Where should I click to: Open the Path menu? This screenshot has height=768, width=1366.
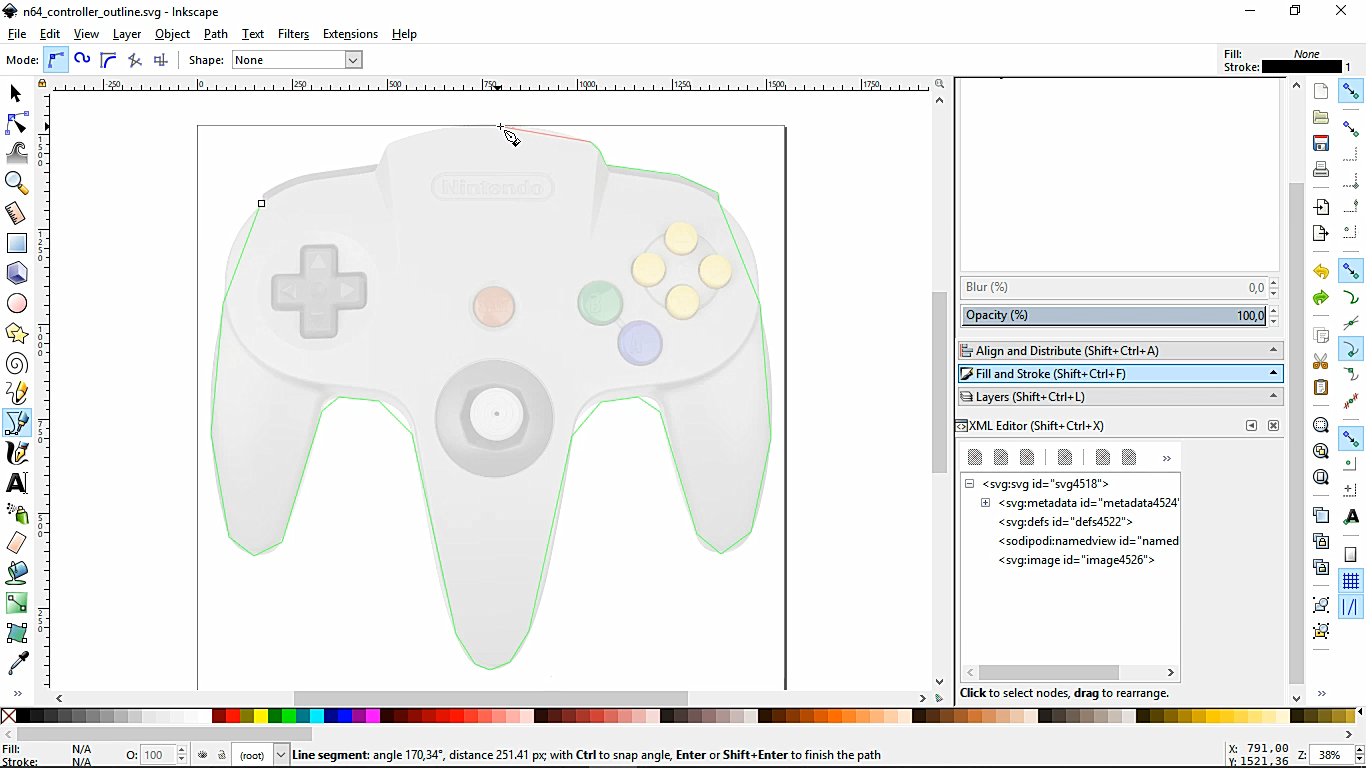pos(215,33)
